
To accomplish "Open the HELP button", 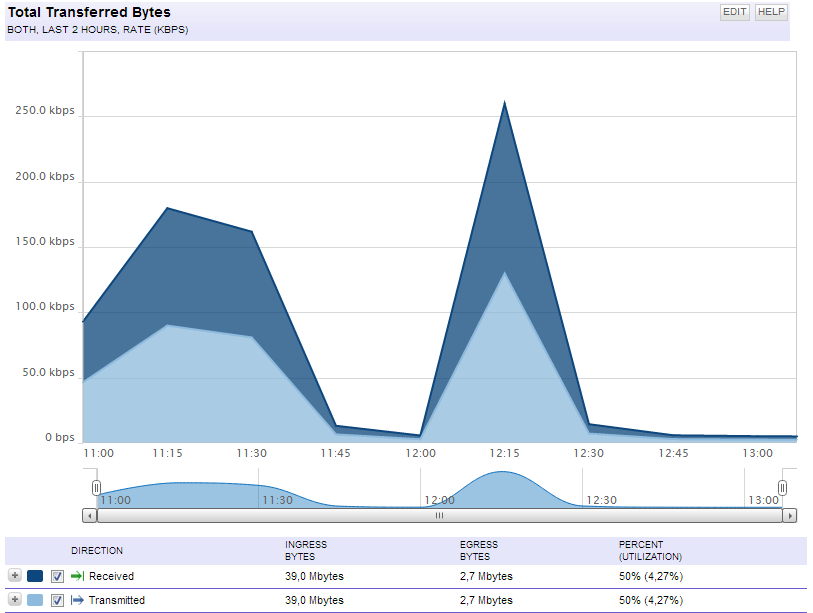I will tap(772, 12).
